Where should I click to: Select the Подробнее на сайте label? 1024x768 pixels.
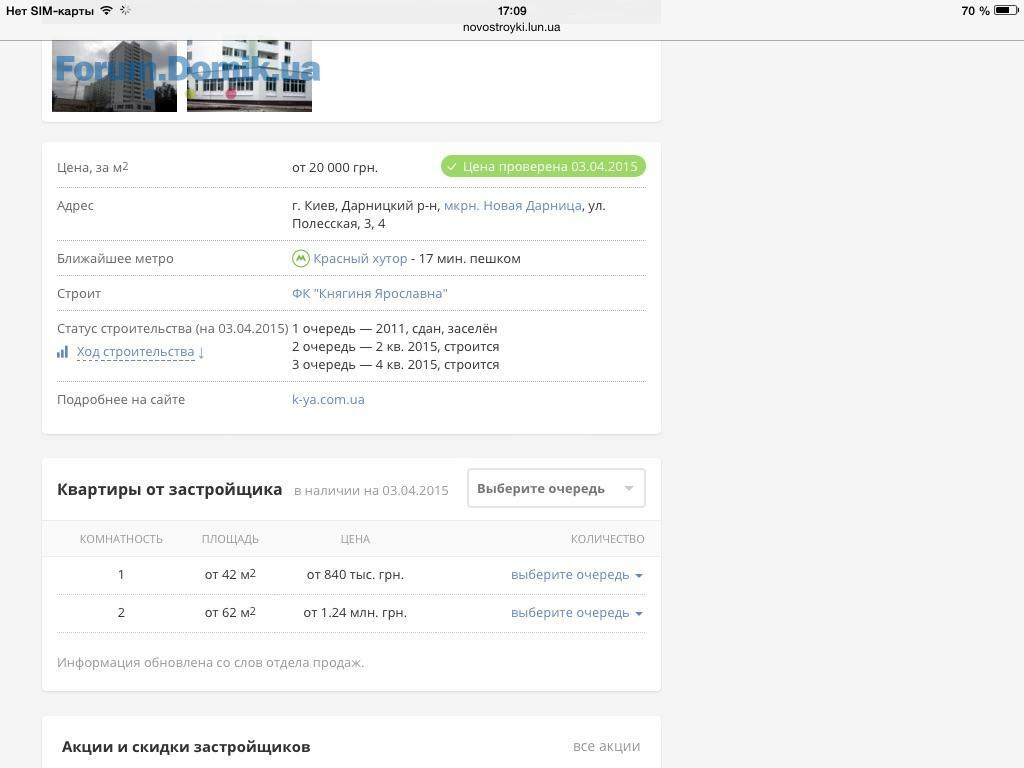click(121, 400)
